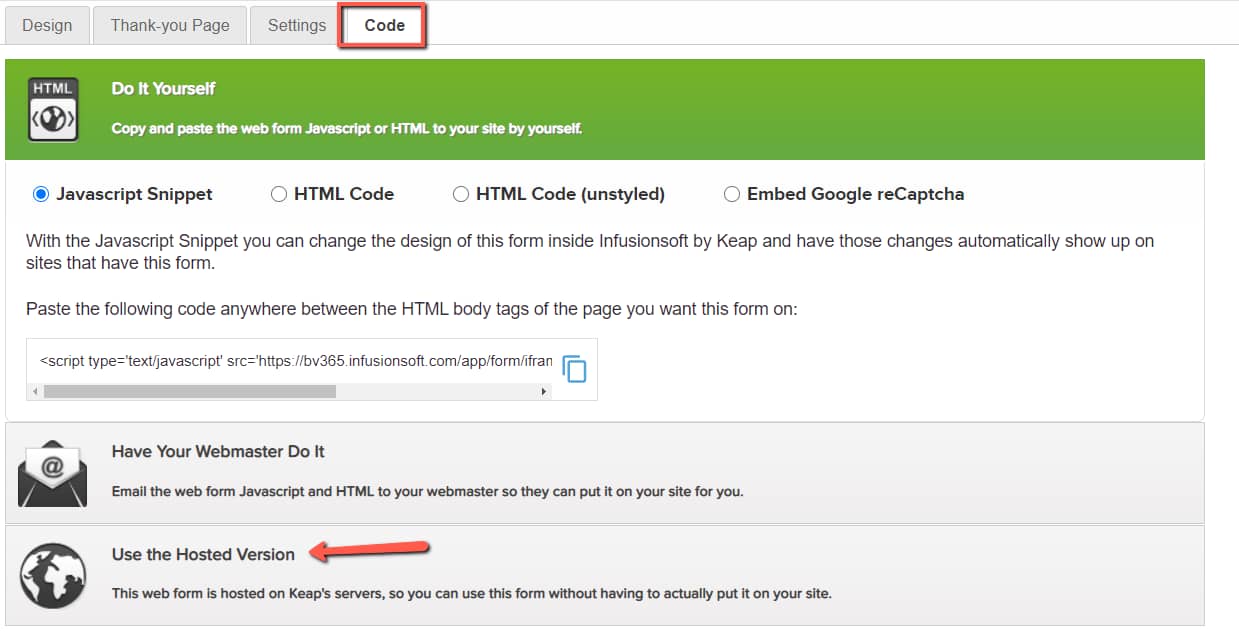
Task: Select the Code tab
Action: click(x=385, y=25)
